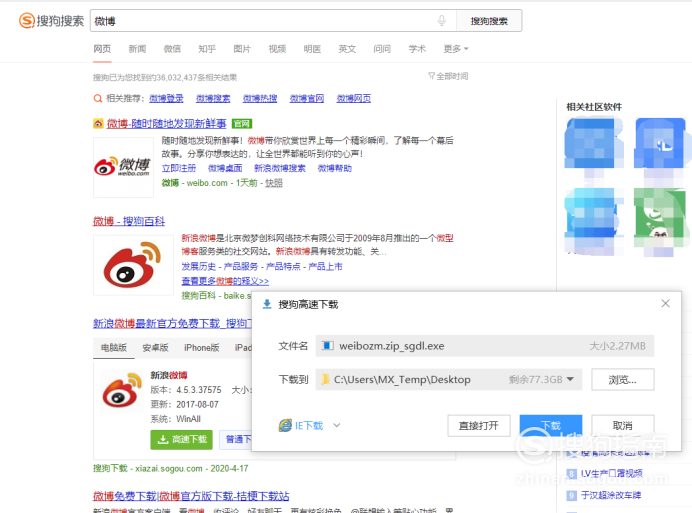The image size is (692, 513).
Task: Switch to the 问问 tab
Action: pos(382,49)
